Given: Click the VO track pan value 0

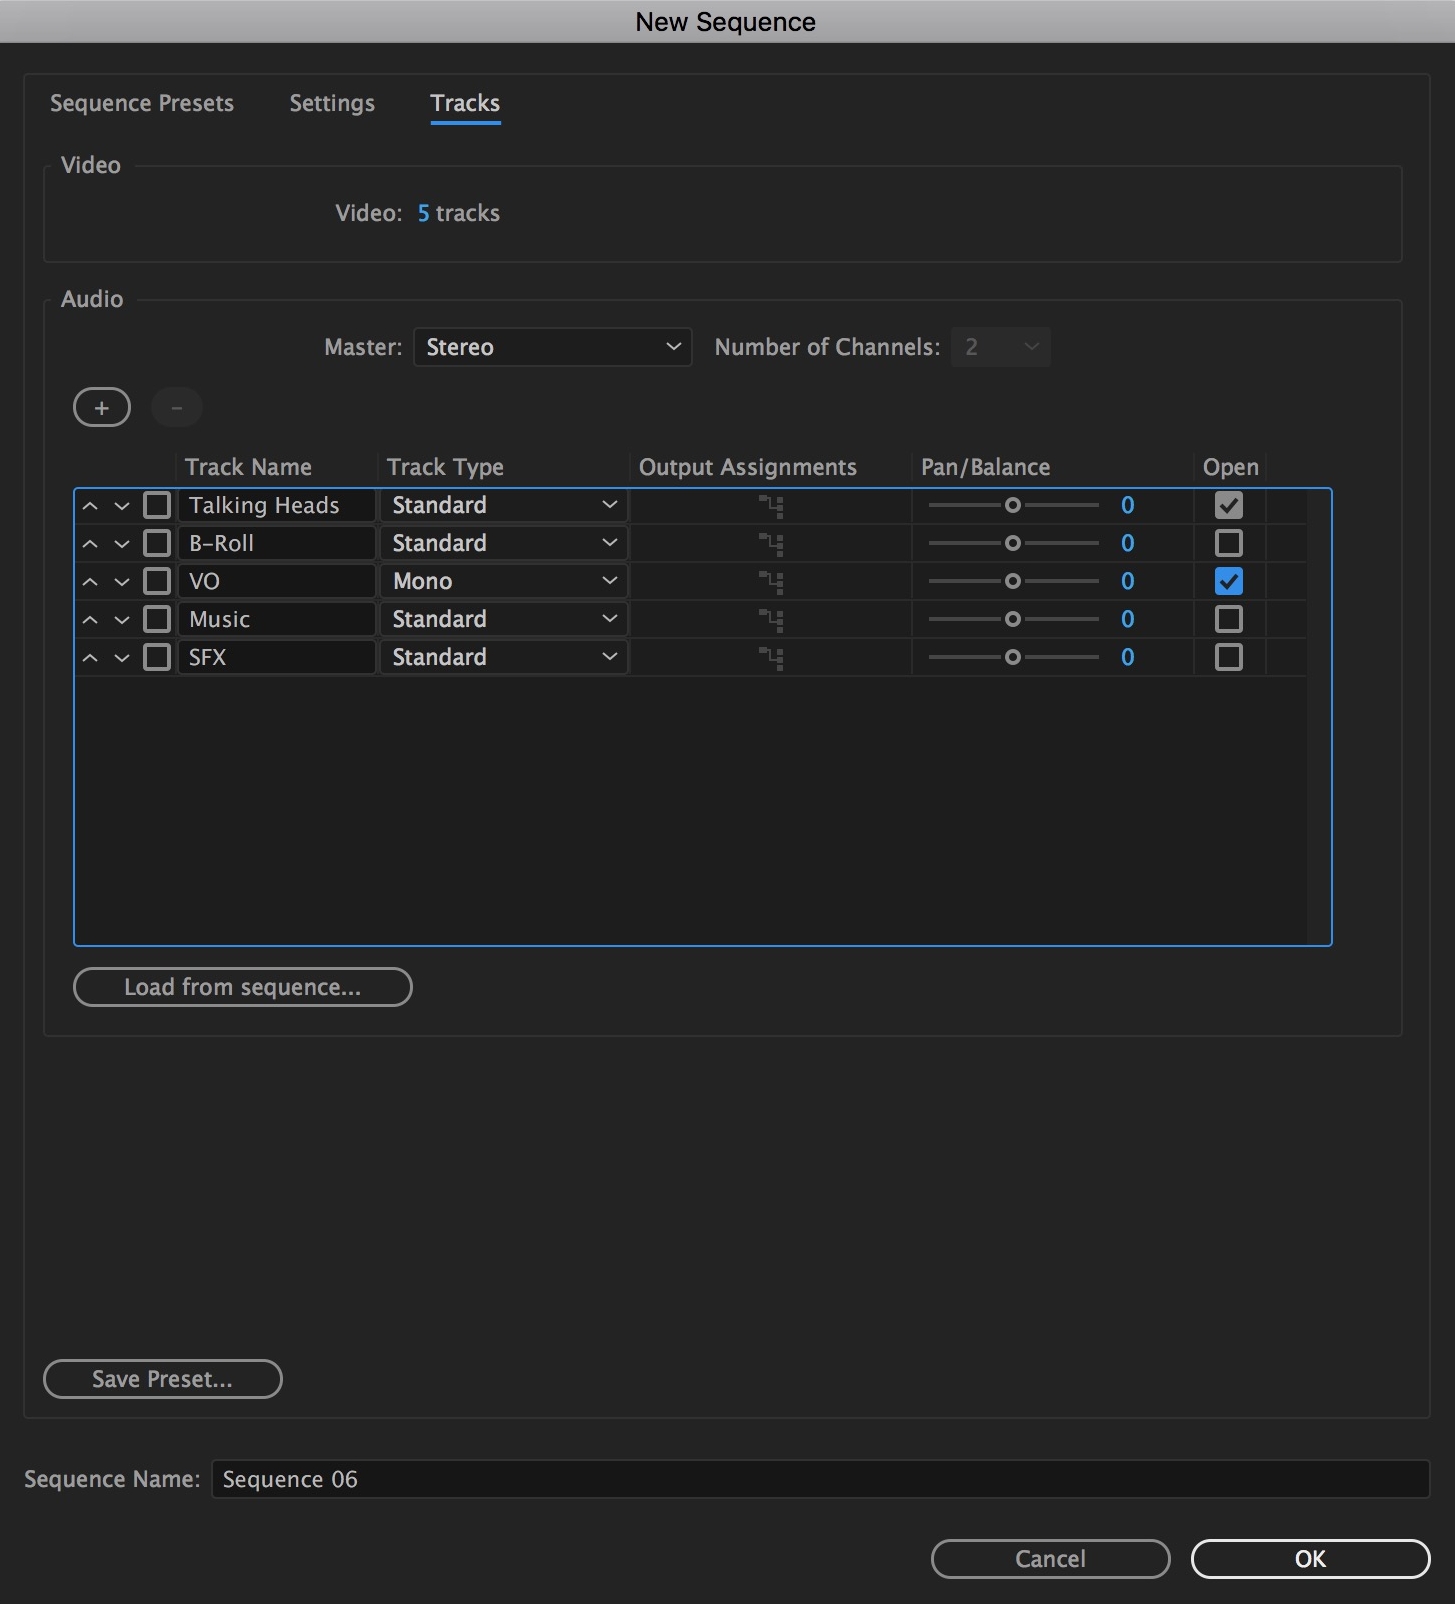Looking at the screenshot, I should click(1128, 581).
